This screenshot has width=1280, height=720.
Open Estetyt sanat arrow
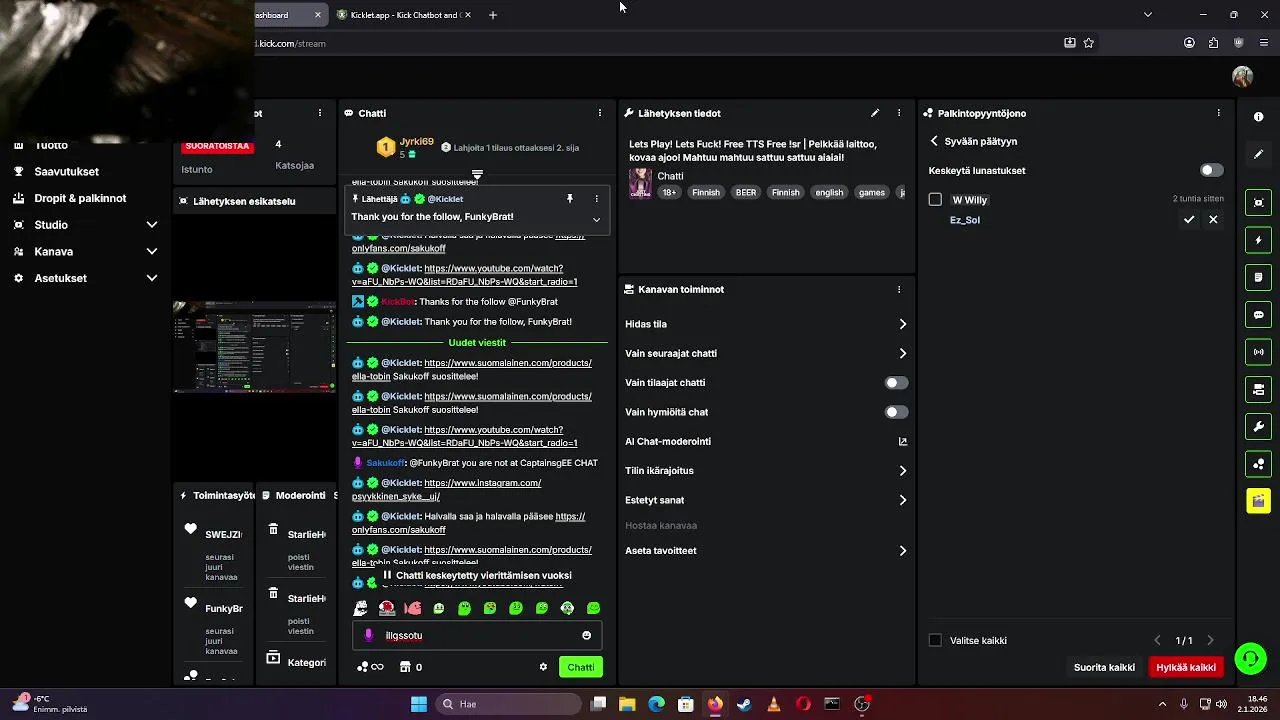coord(902,500)
